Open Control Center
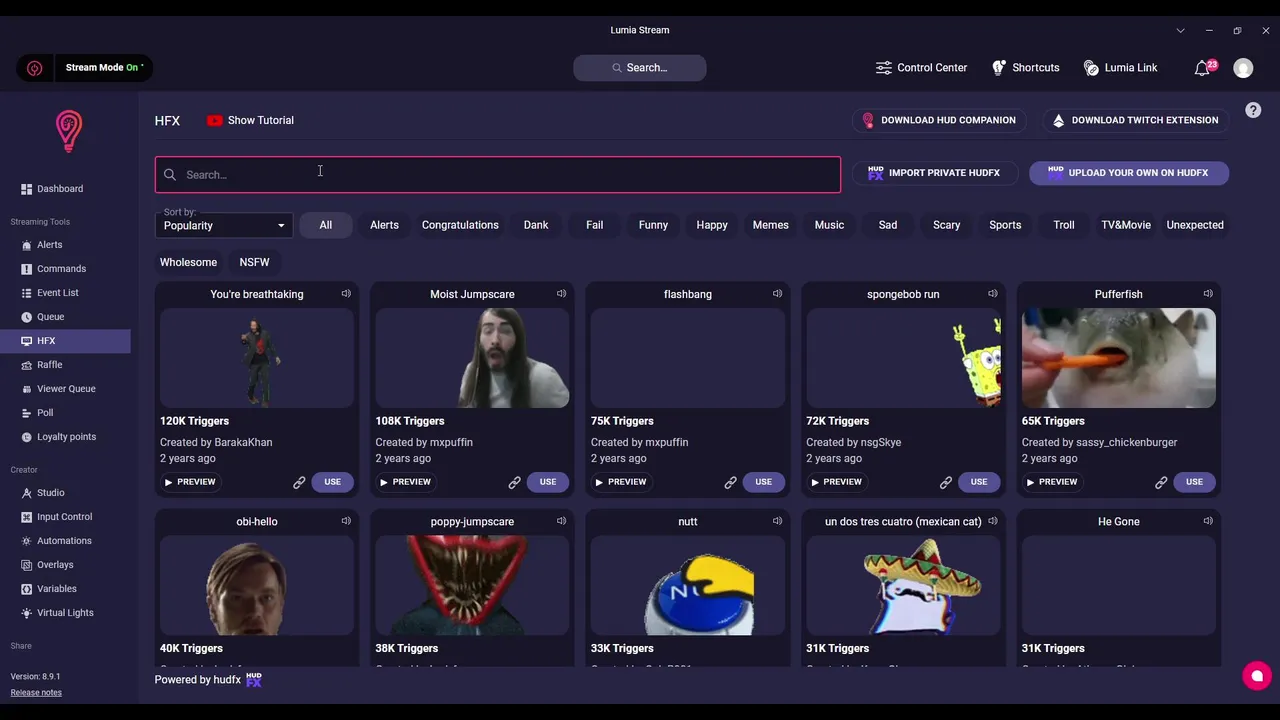This screenshot has height=720, width=1280. 921,68
